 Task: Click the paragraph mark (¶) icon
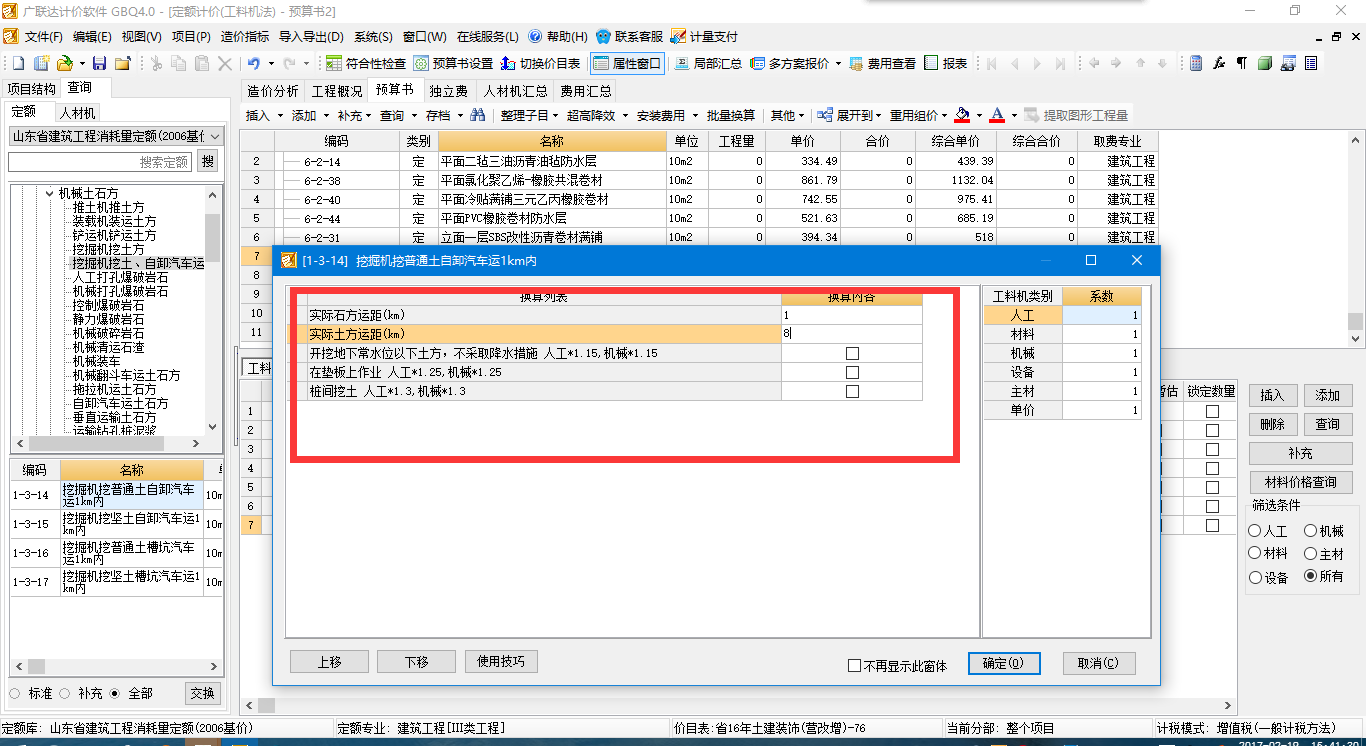(x=1241, y=63)
